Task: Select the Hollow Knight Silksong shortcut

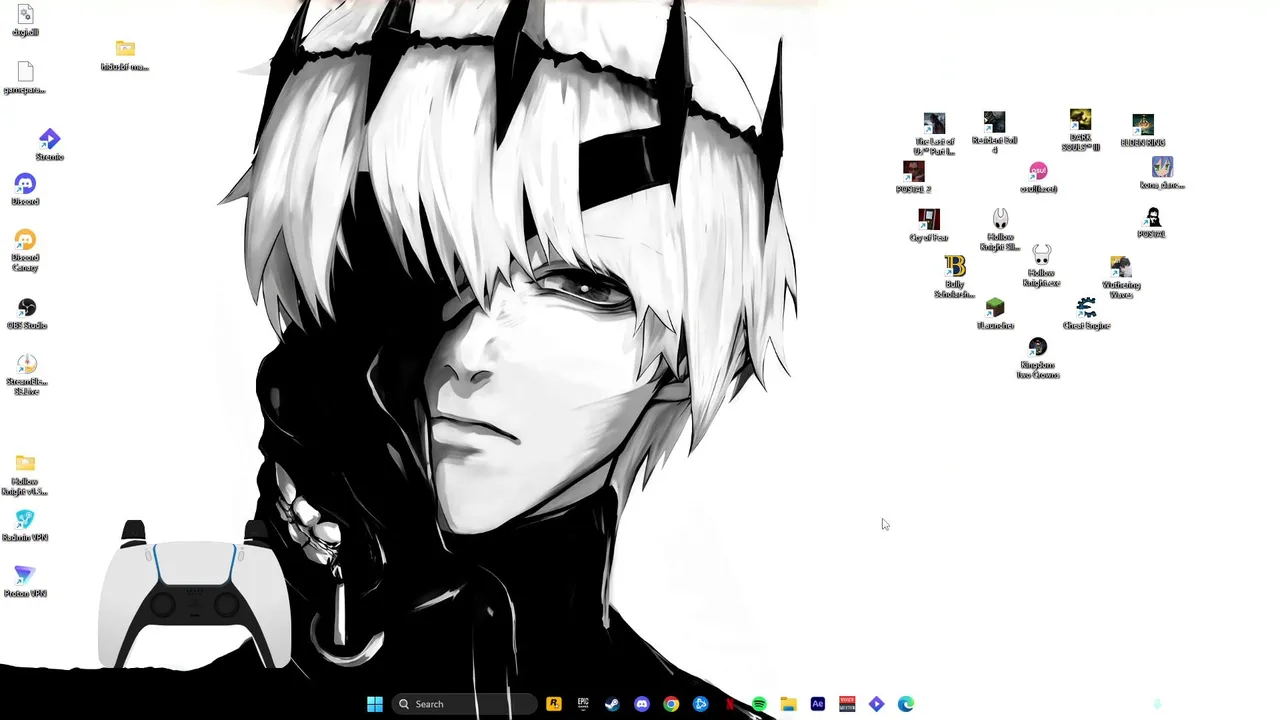Action: coord(1000,230)
